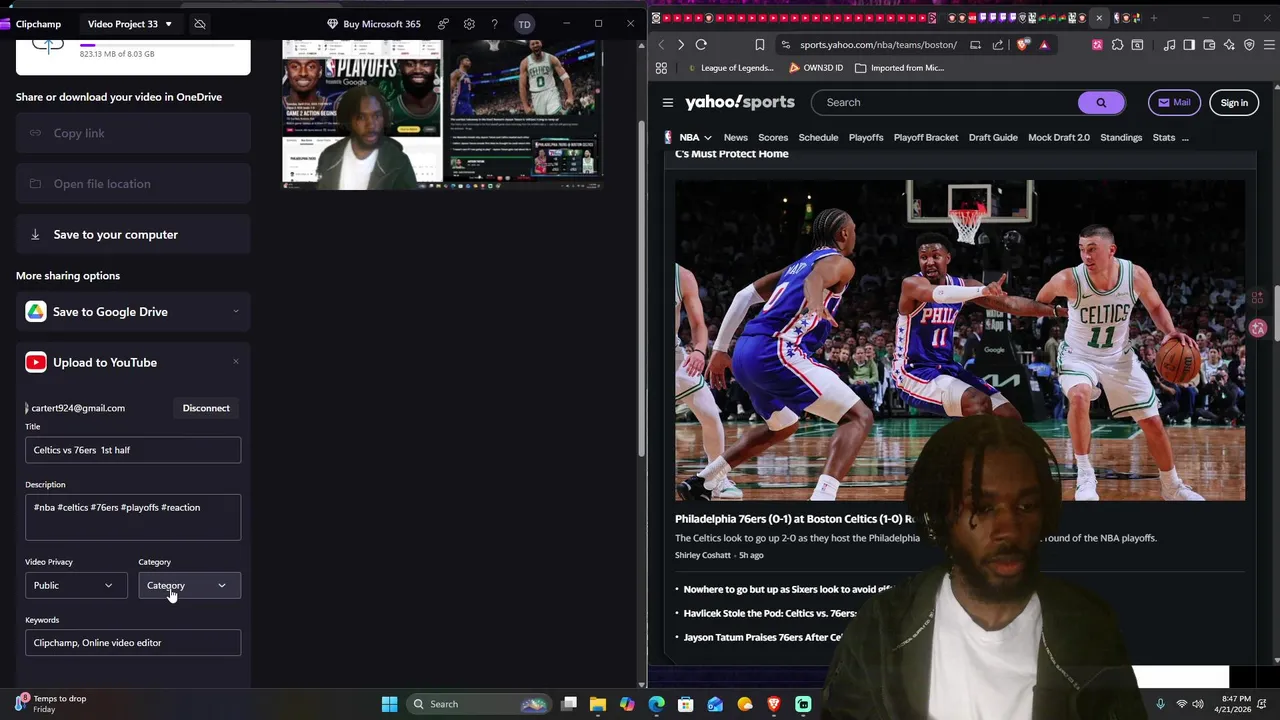Click Save to your computer

[x=133, y=235]
